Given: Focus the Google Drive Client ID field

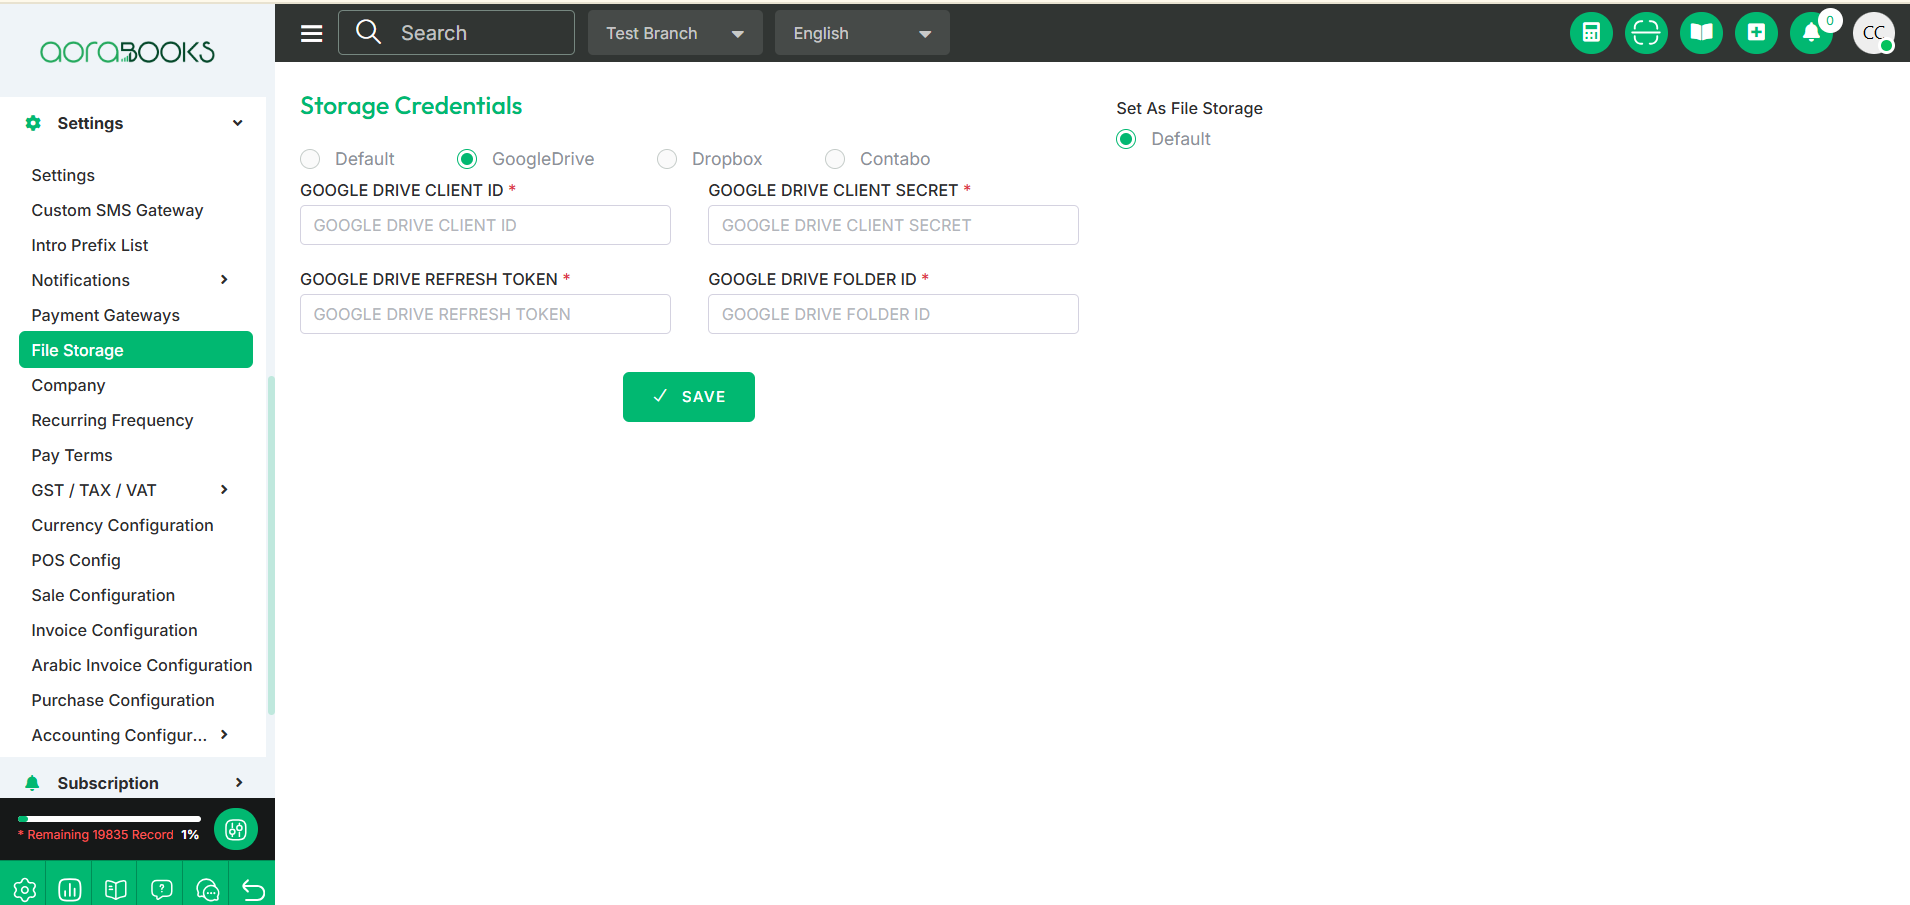Looking at the screenshot, I should coord(485,225).
